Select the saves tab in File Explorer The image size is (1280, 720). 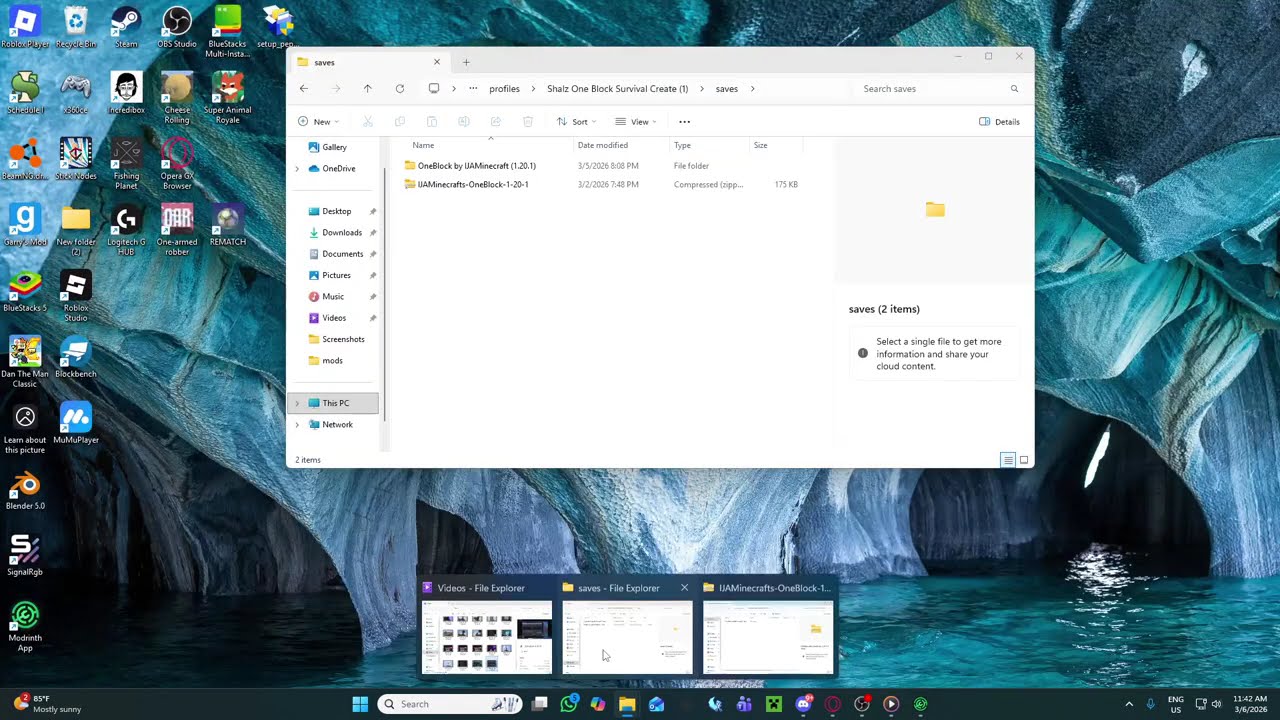(x=369, y=62)
